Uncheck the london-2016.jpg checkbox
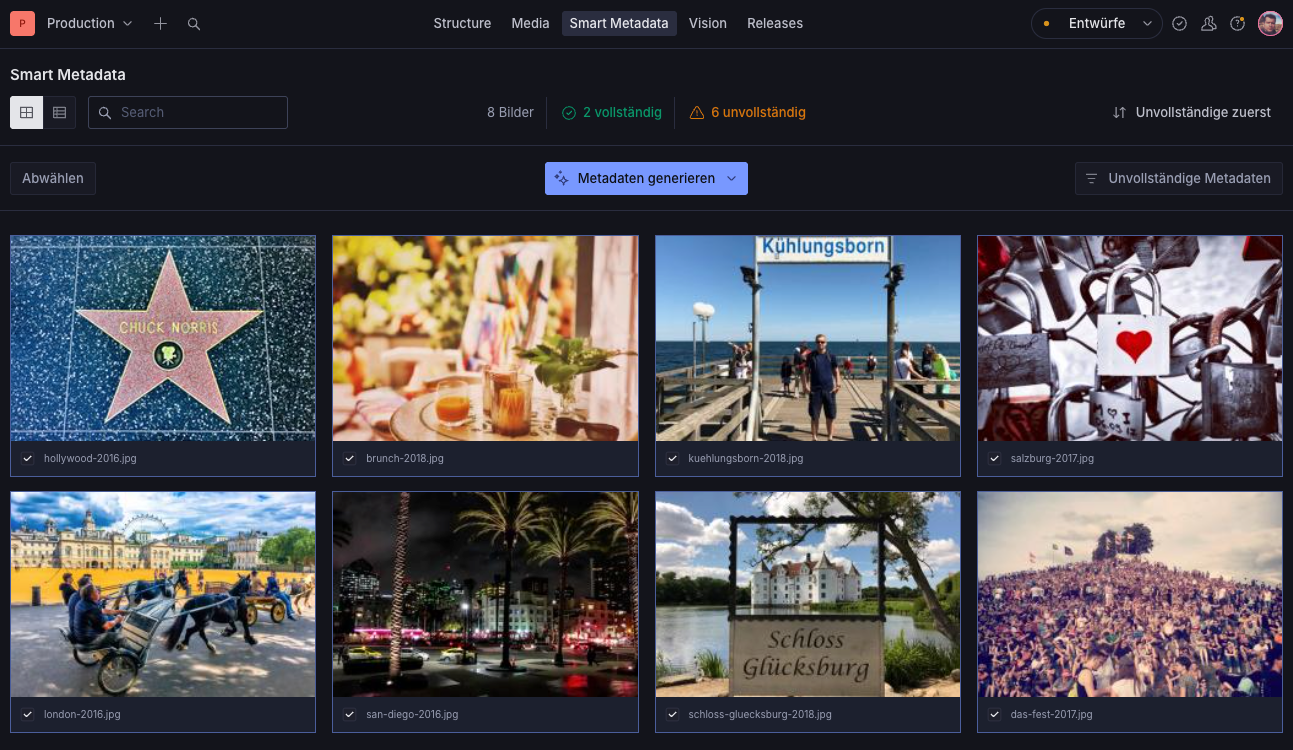This screenshot has height=750, width=1293. pyautogui.click(x=28, y=714)
